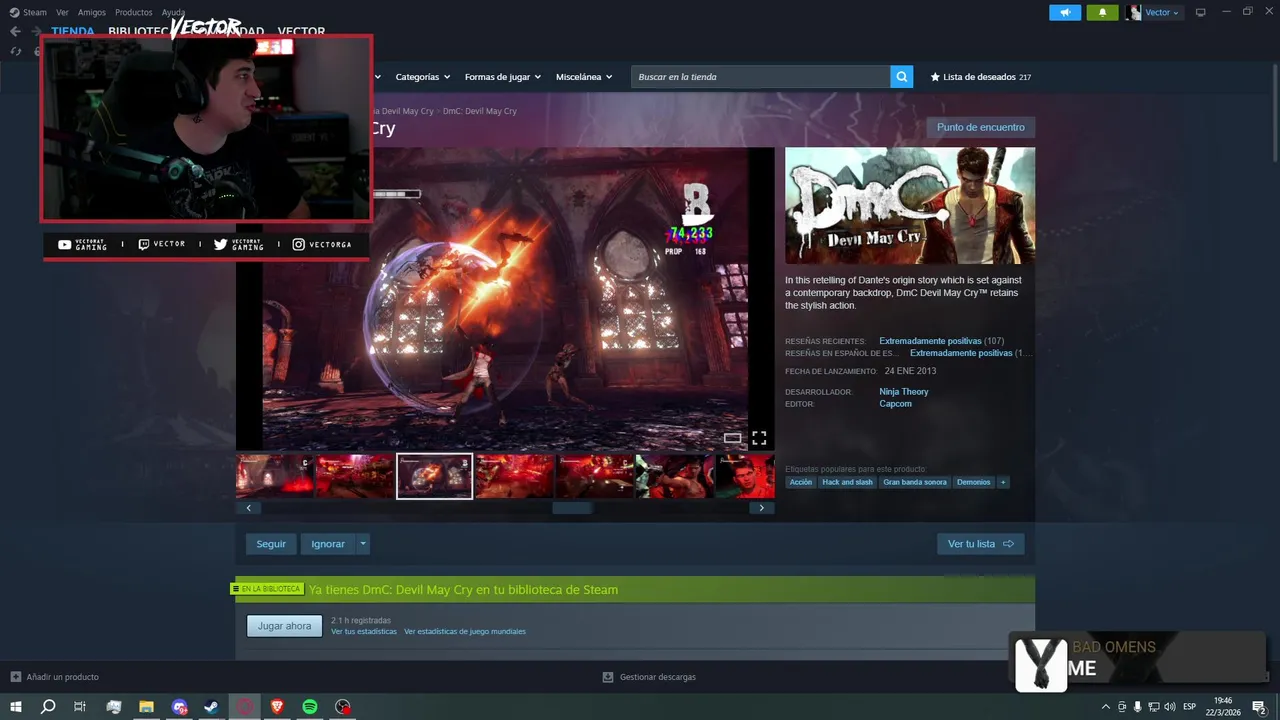Screen dimensions: 1280x720
Task: Open Lista de deseados wishlist
Action: coord(980,77)
